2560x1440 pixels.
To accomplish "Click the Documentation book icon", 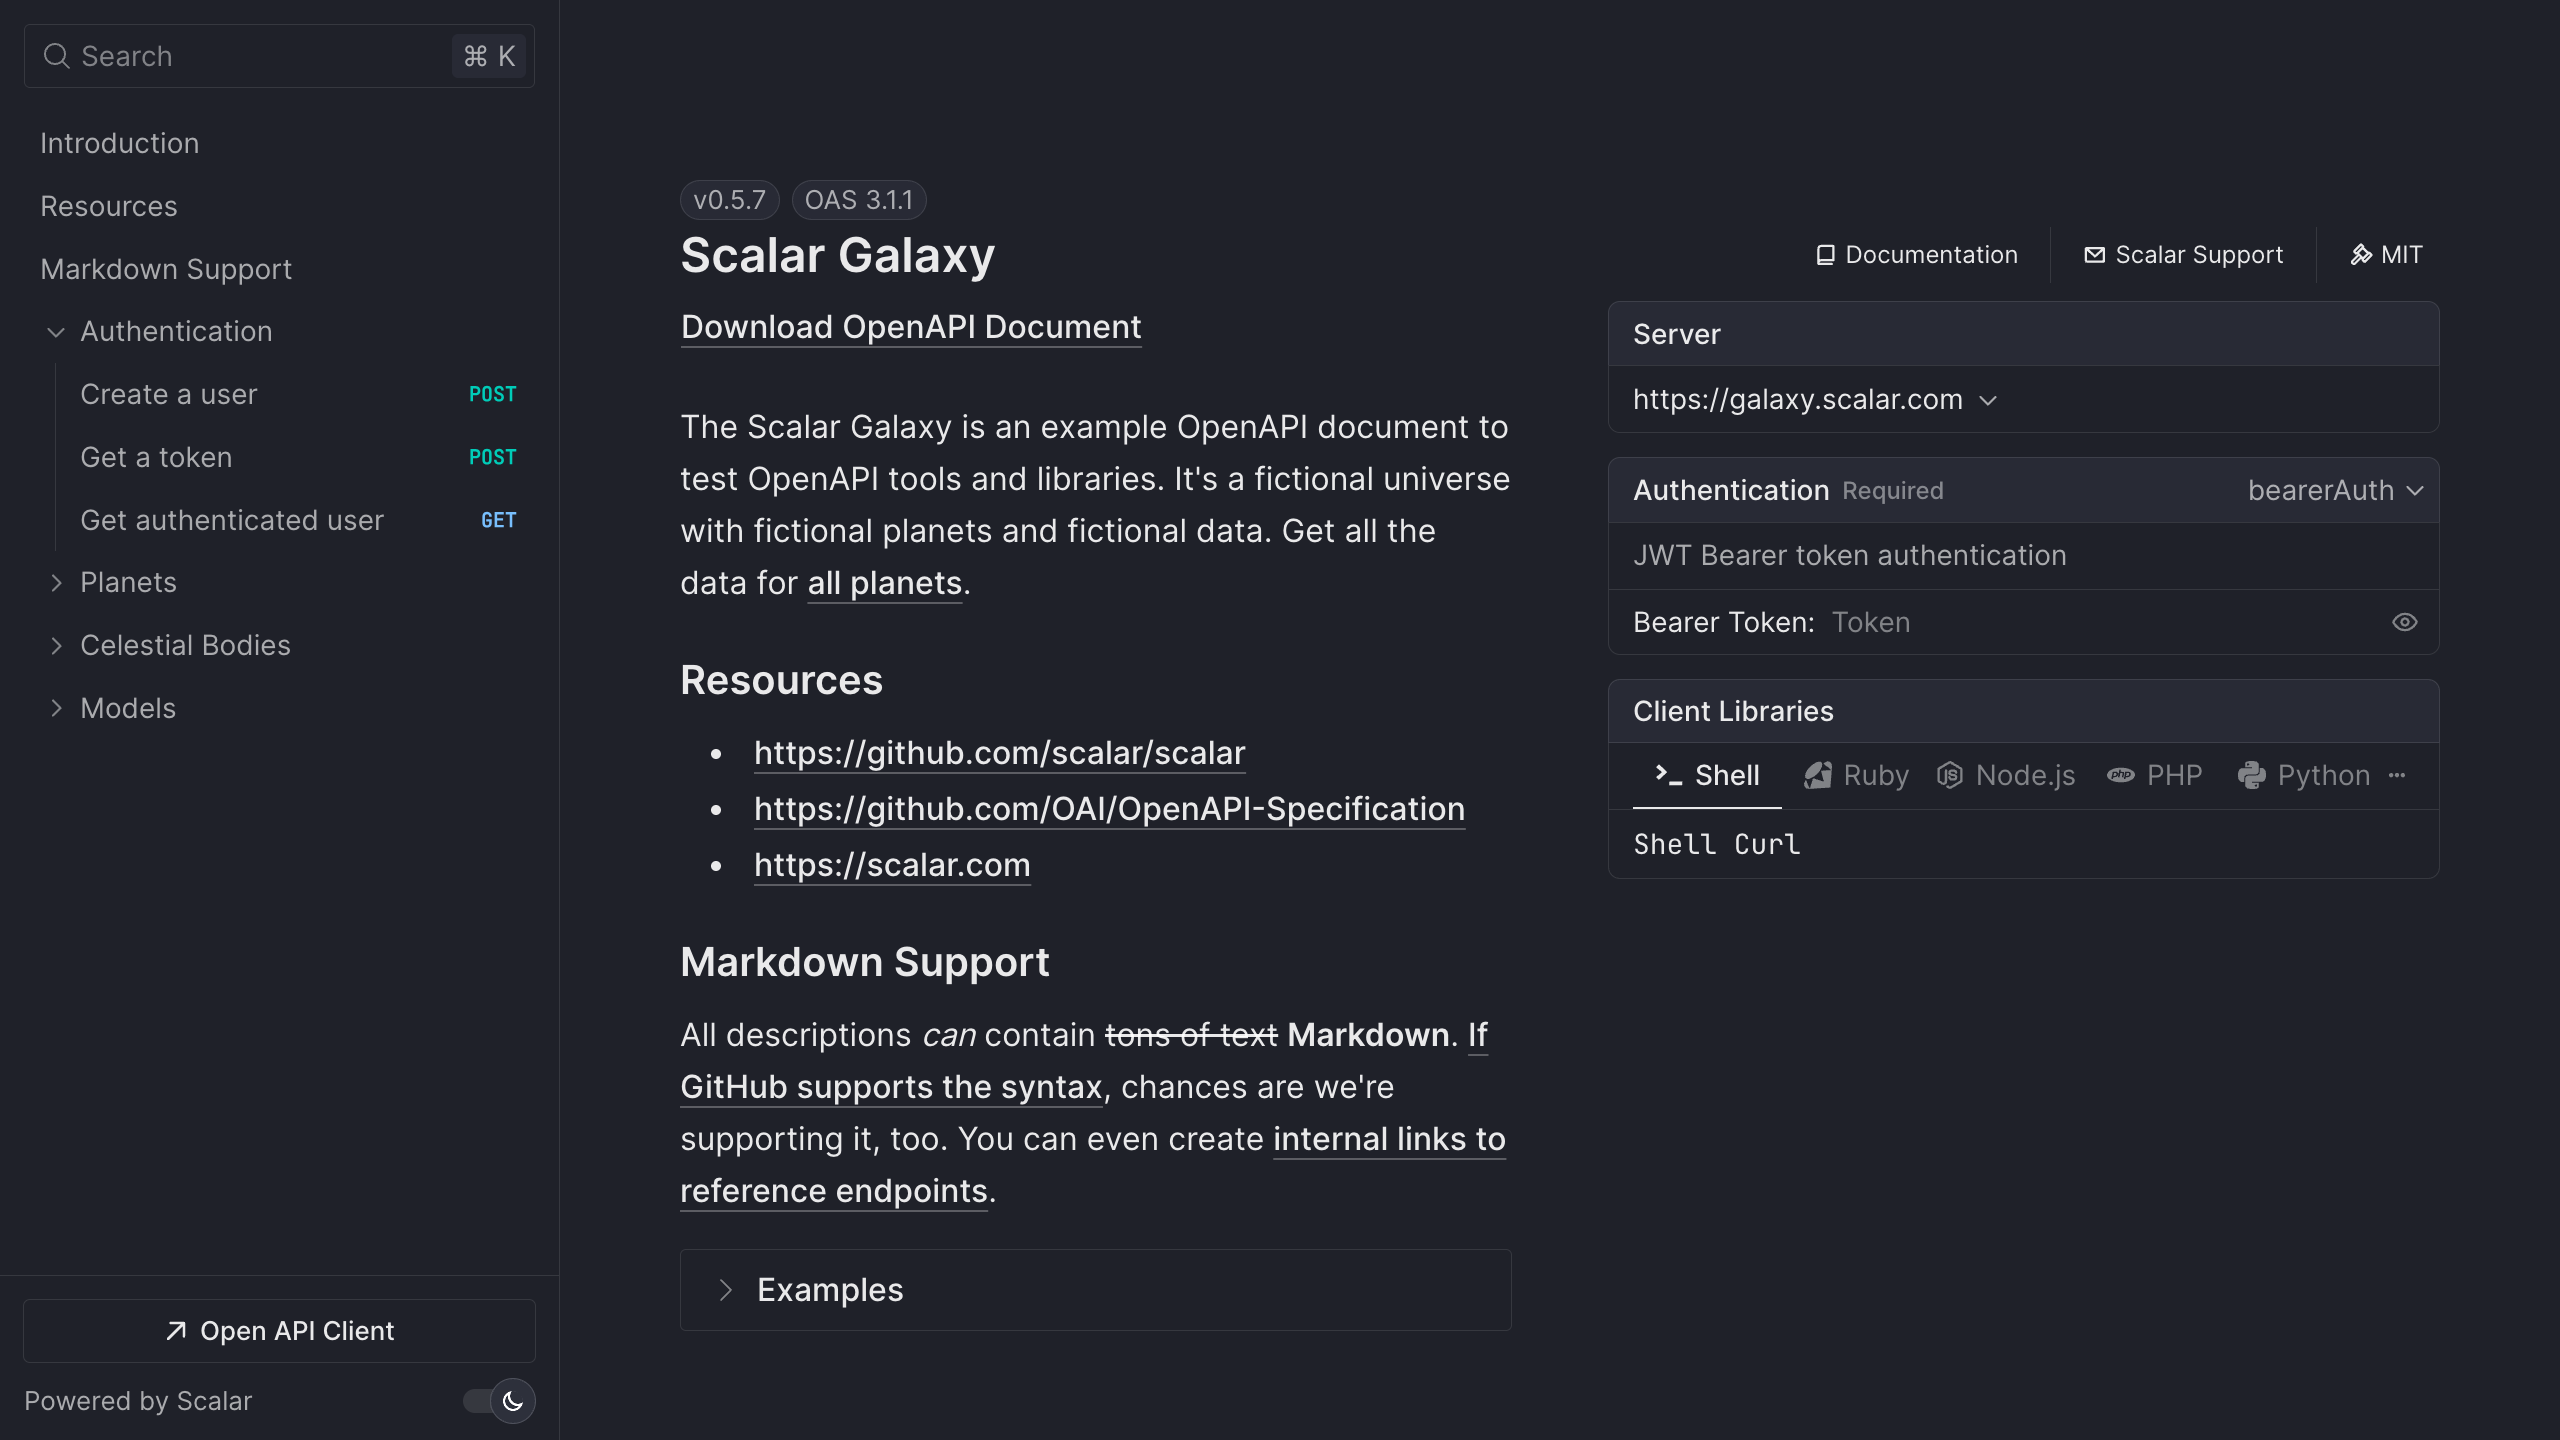I will [1825, 254].
